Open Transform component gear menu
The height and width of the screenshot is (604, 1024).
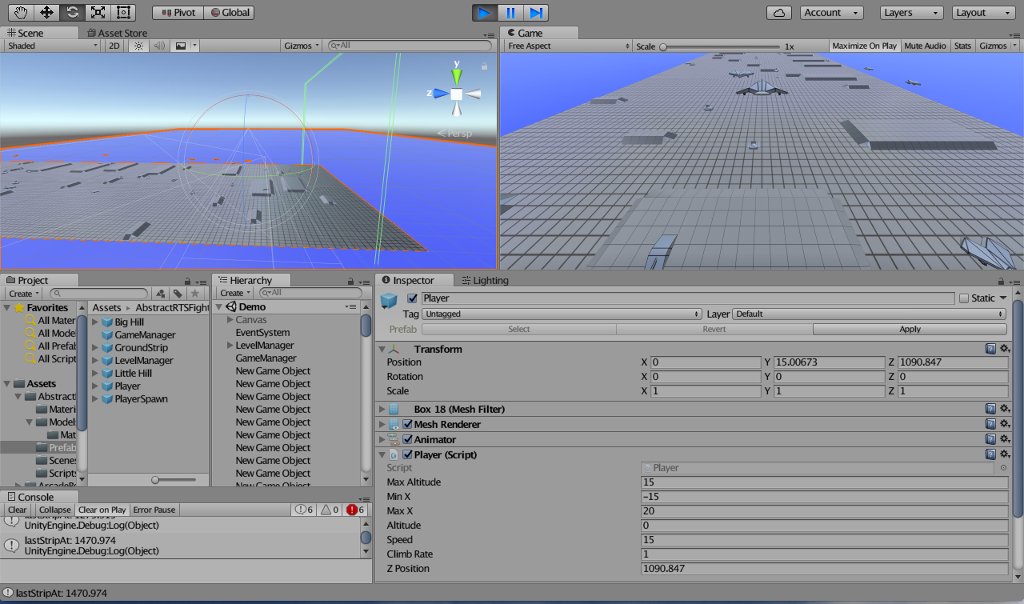point(1005,349)
